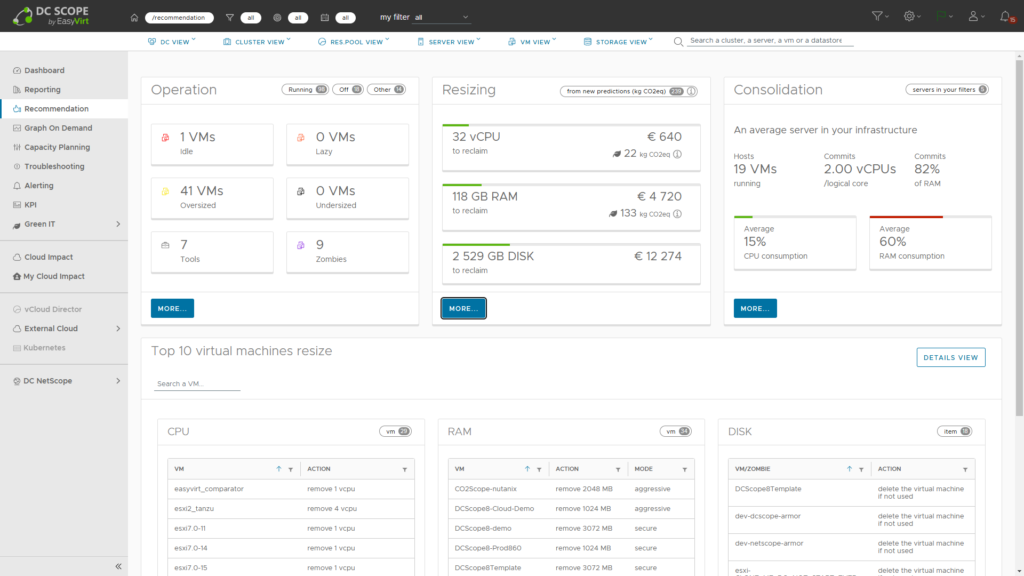The image size is (1024, 576).
Task: Toggle the Other filter chip
Action: (x=387, y=89)
